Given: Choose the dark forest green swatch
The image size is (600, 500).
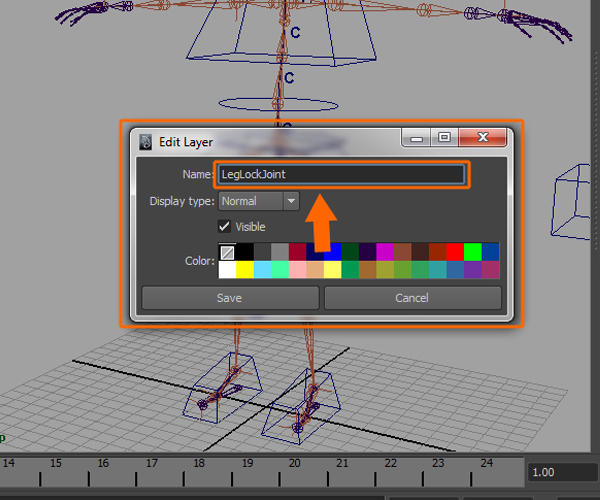Looking at the screenshot, I should [x=350, y=252].
